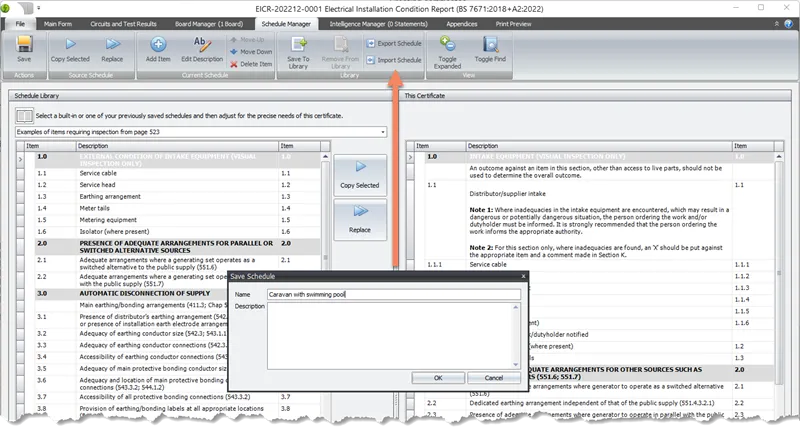Screen dimensions: 800x429
Task: Close the Save Schedule dialog with X
Action: [523, 276]
